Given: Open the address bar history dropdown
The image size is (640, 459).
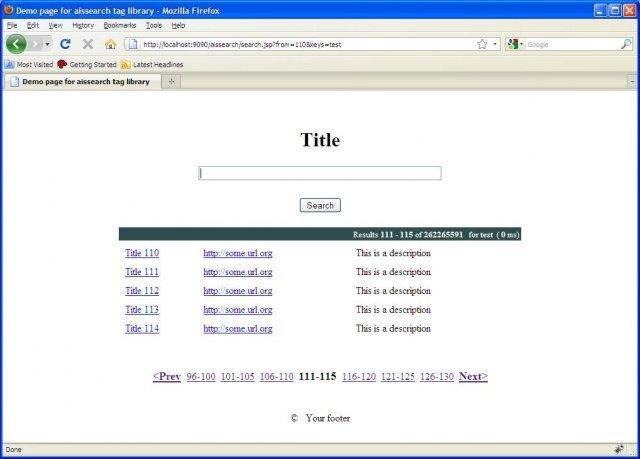Looking at the screenshot, I should click(x=495, y=44).
